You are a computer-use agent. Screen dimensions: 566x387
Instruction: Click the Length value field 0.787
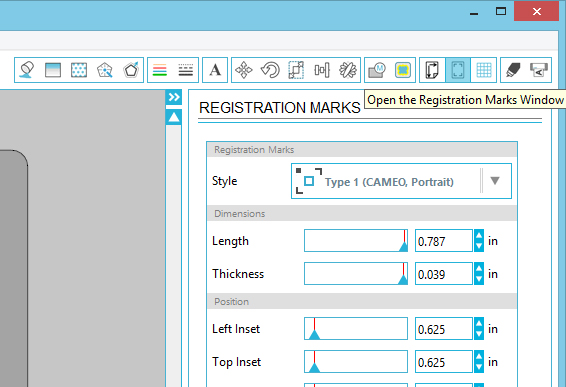pyautogui.click(x=444, y=240)
